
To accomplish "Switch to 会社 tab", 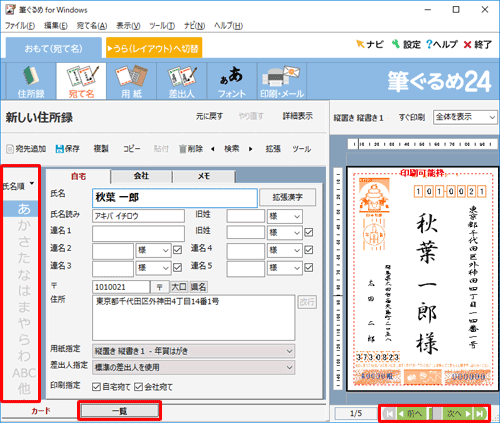I will (141, 176).
